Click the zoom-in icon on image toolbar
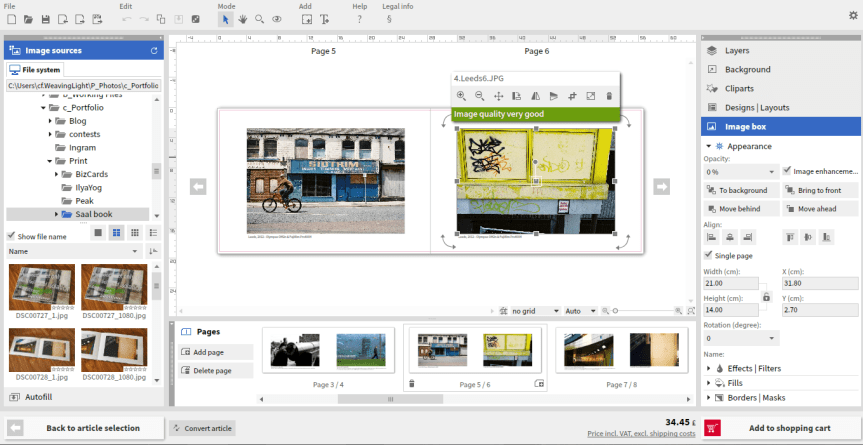Viewport: 863px width, 445px height. pos(461,96)
